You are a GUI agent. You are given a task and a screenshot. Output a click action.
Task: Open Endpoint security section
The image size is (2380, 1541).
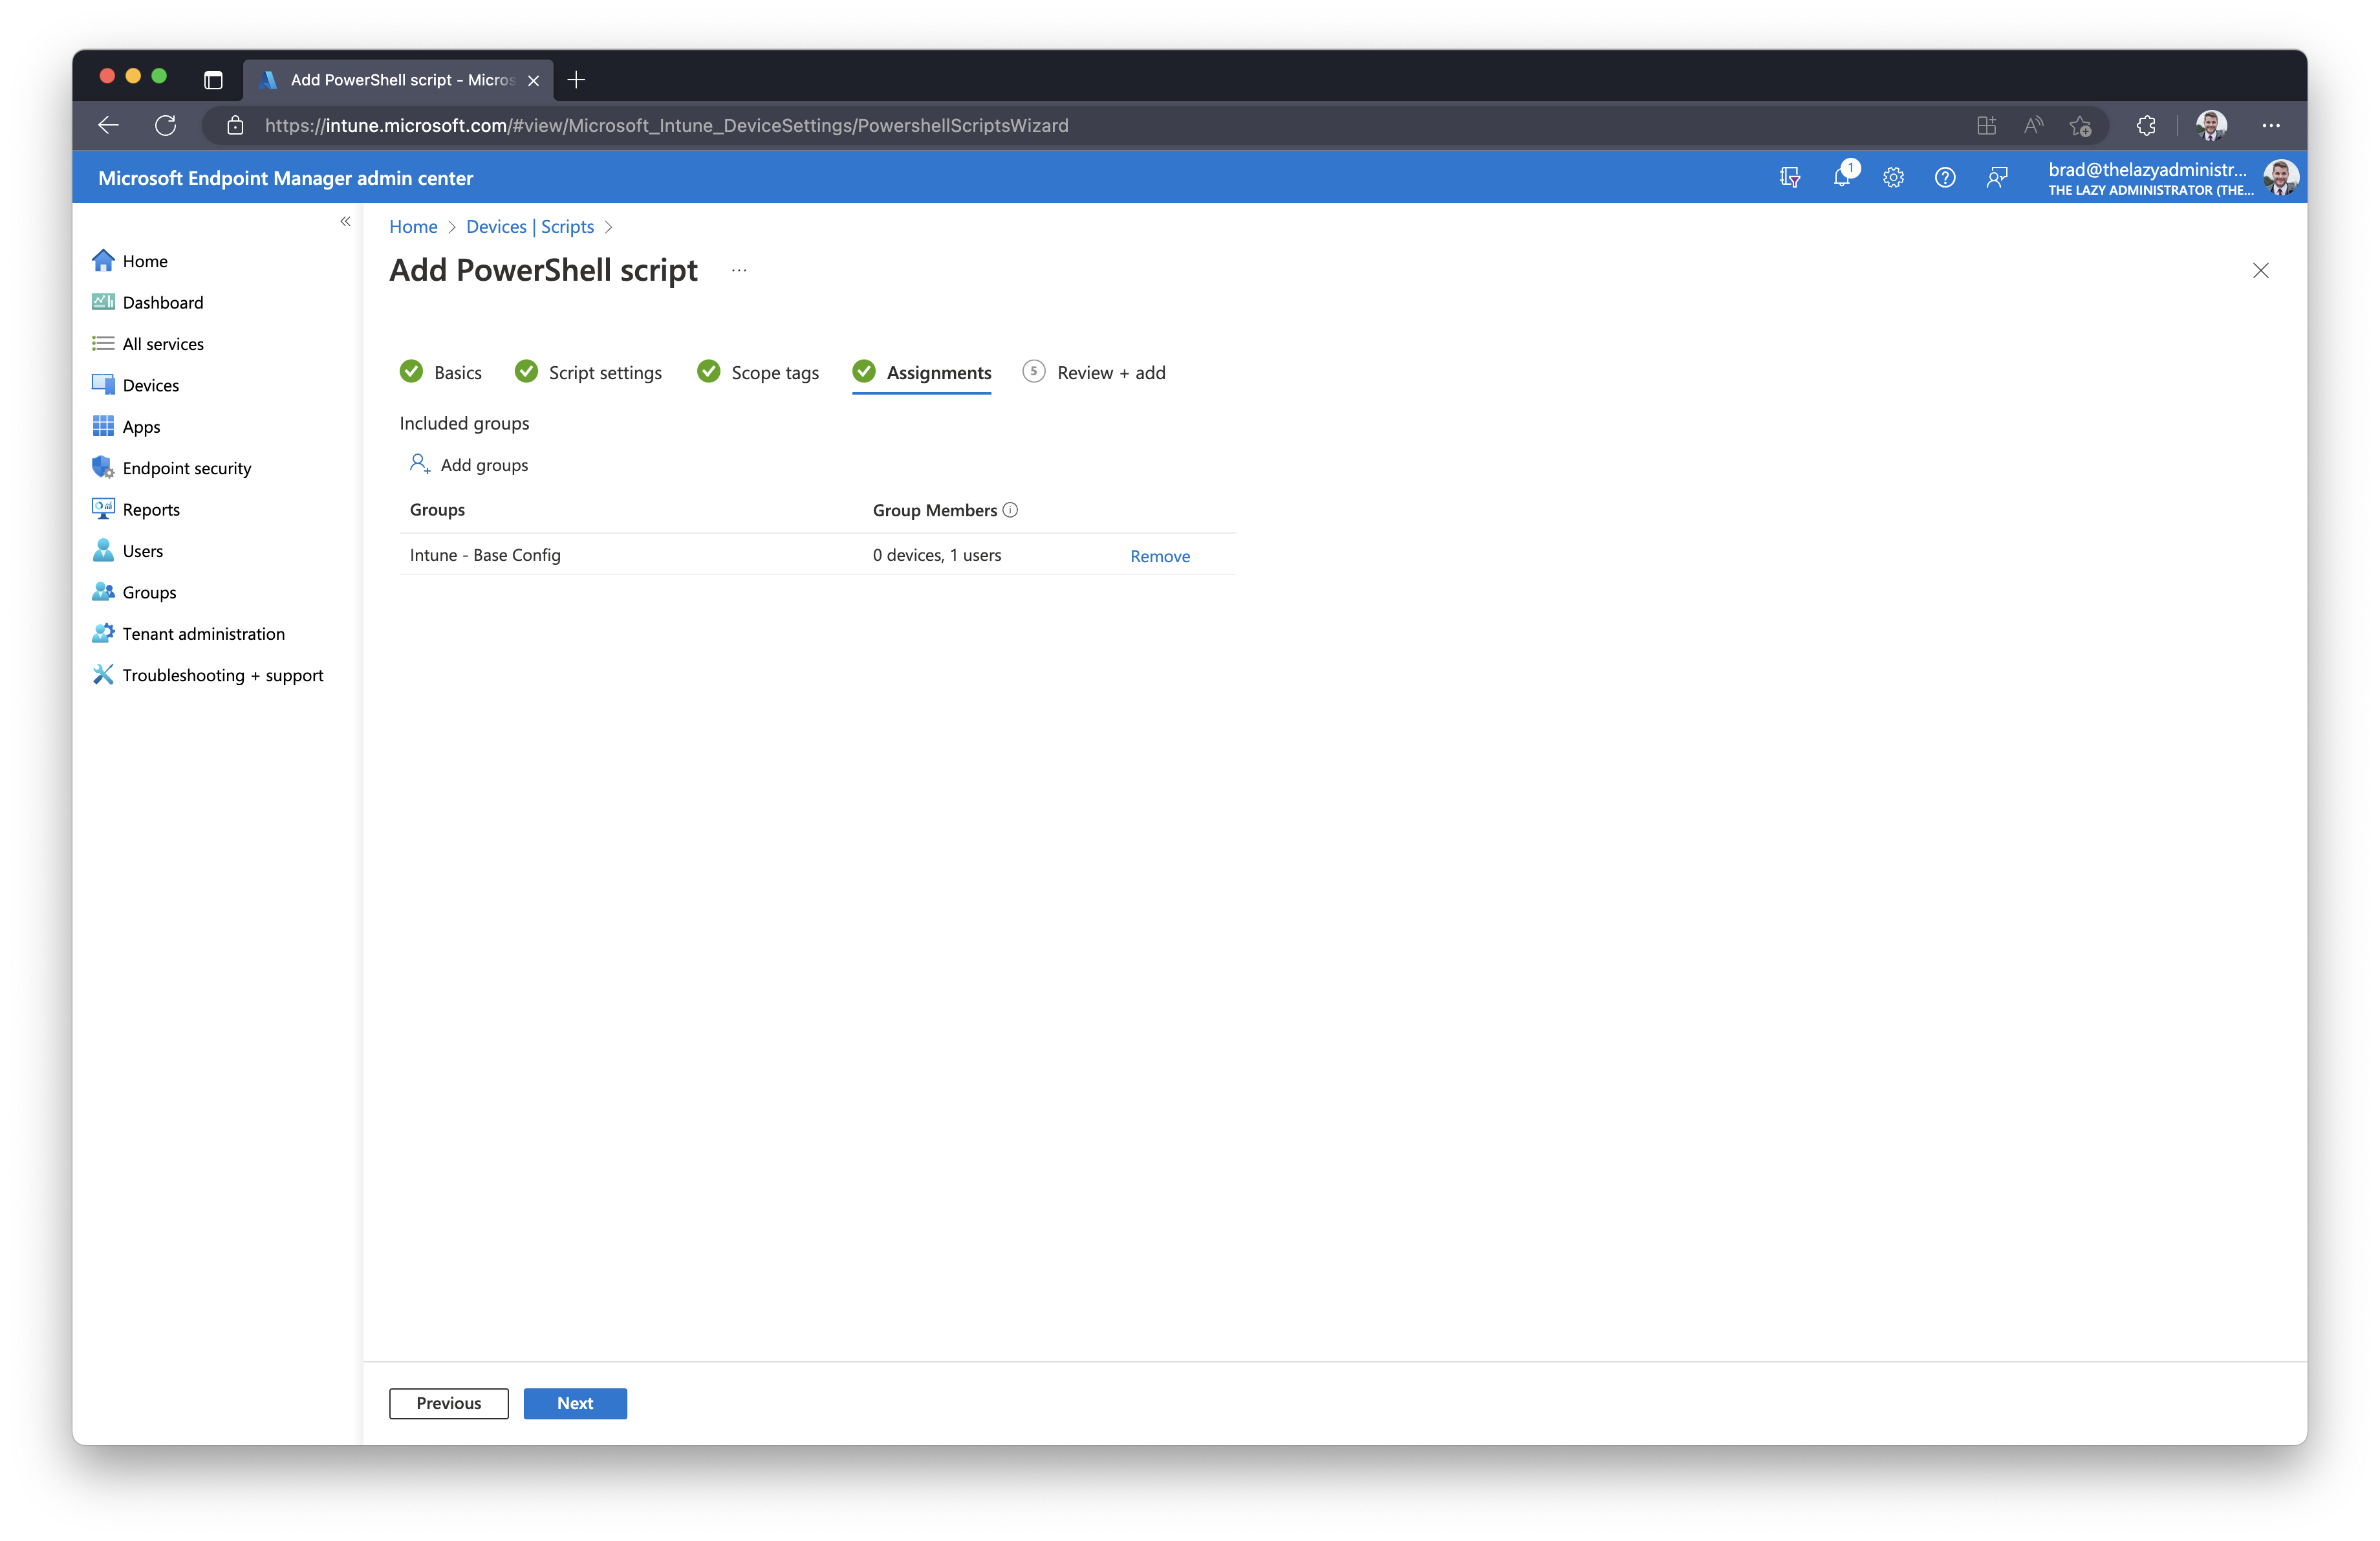pos(172,468)
